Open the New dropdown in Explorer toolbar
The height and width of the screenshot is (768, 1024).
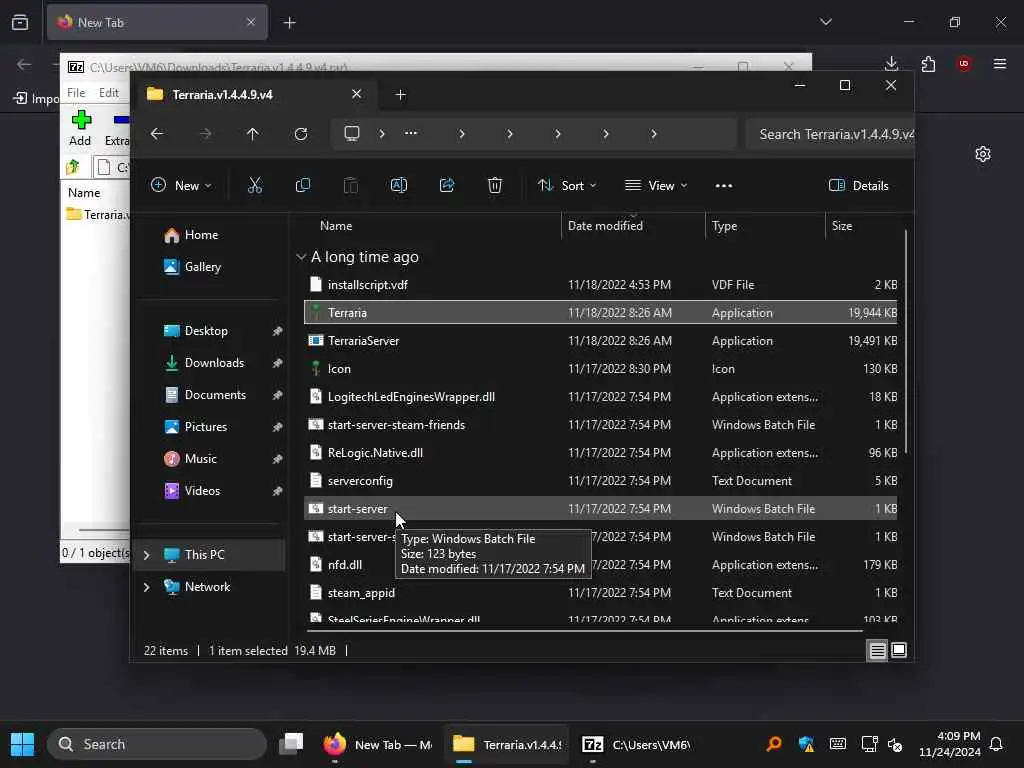click(x=181, y=185)
